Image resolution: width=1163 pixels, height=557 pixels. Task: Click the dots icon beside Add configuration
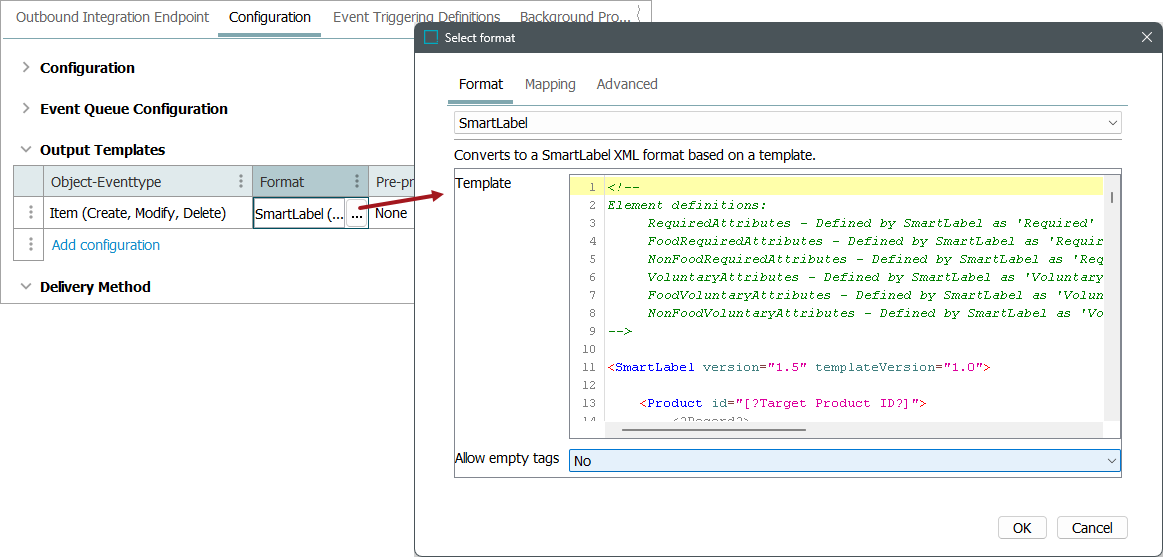point(31,245)
